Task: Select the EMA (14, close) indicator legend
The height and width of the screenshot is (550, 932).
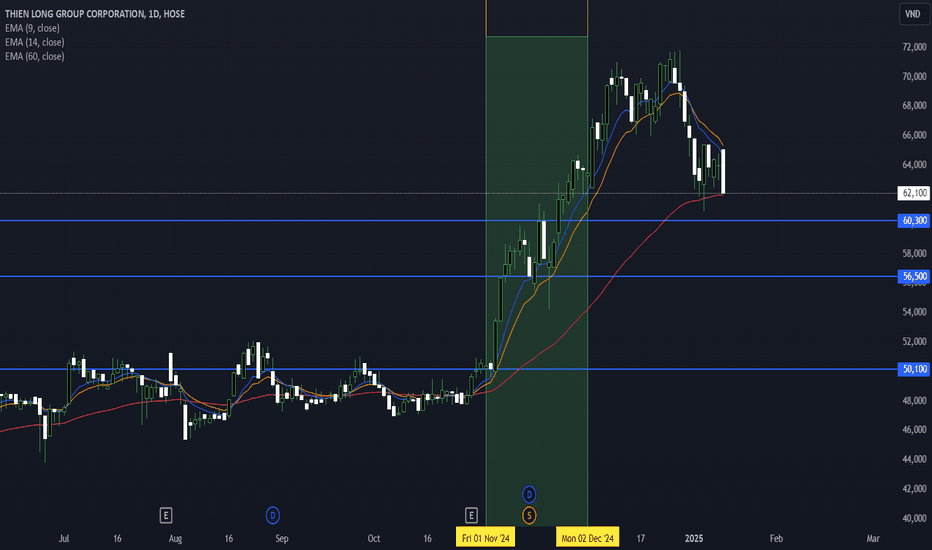Action: click(34, 42)
